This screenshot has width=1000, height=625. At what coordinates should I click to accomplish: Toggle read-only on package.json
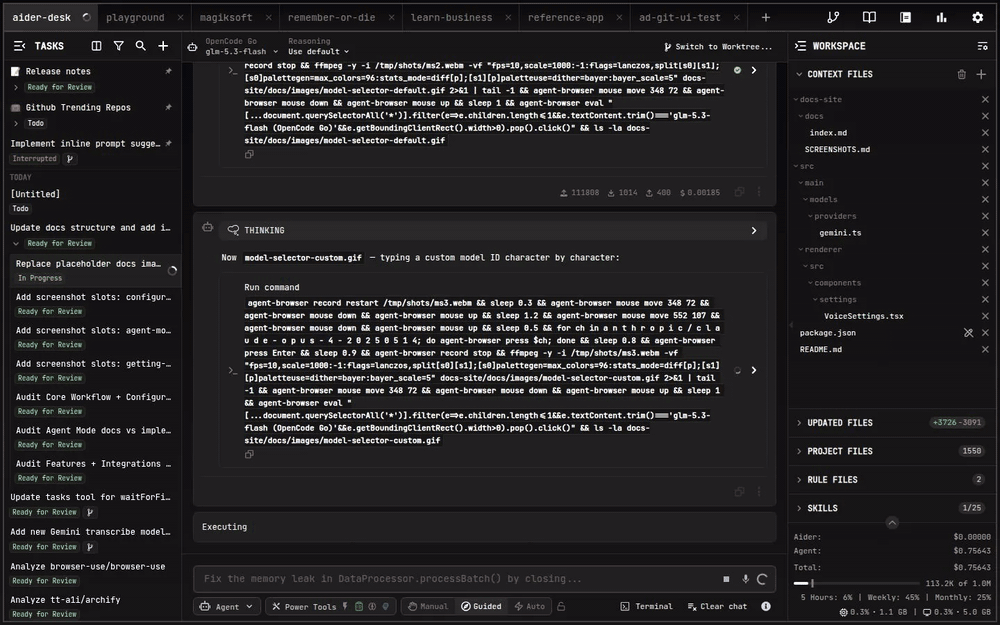968,333
